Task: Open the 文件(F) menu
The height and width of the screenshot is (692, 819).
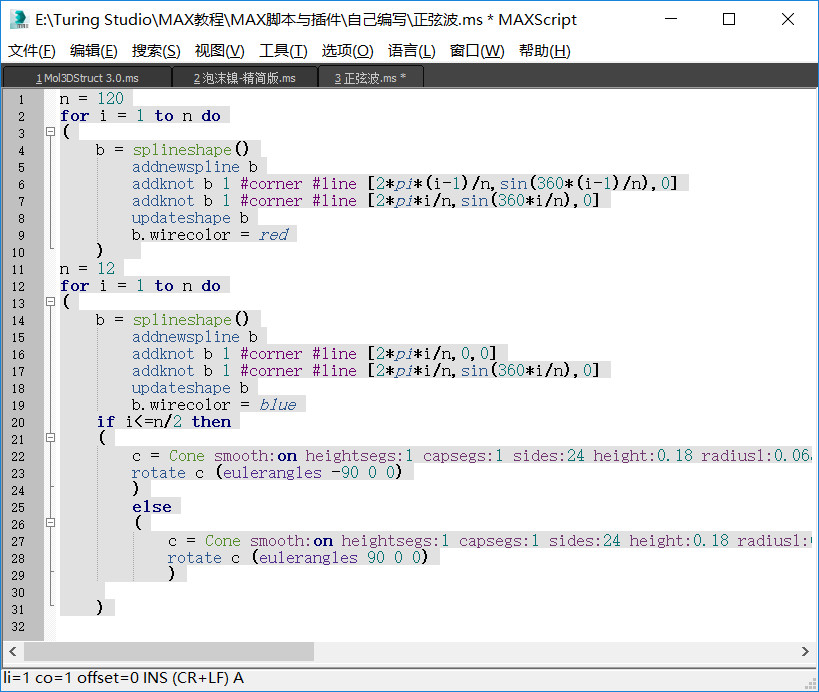Action: pos(32,51)
